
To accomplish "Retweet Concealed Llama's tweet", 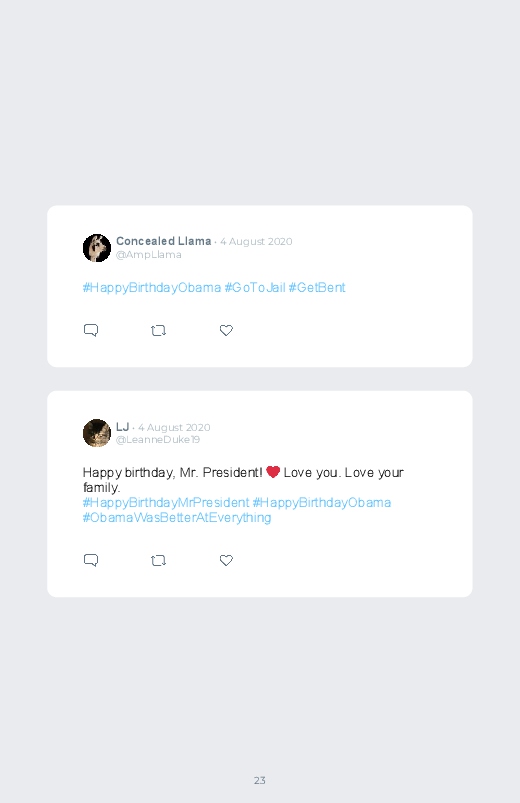I will pyautogui.click(x=158, y=331).
